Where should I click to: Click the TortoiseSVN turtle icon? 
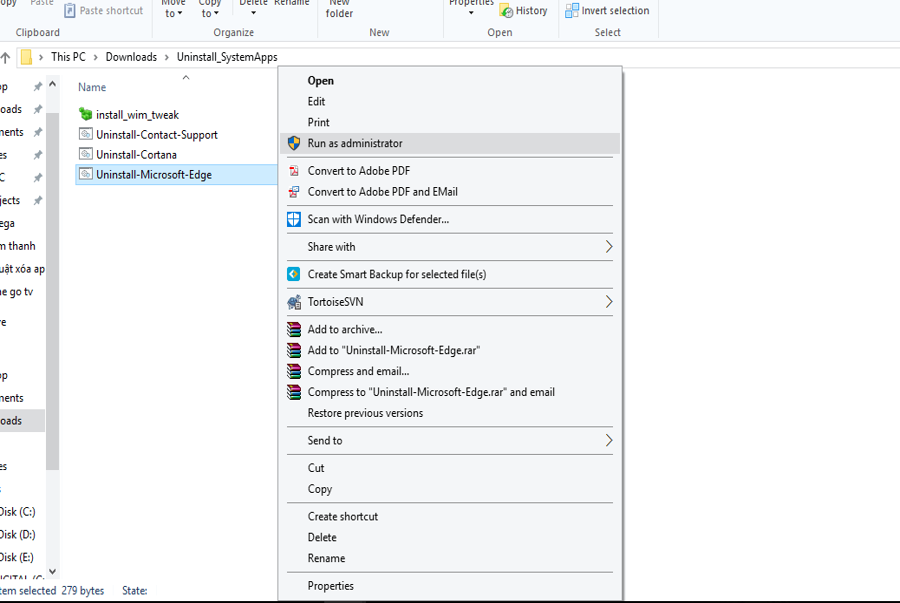294,302
